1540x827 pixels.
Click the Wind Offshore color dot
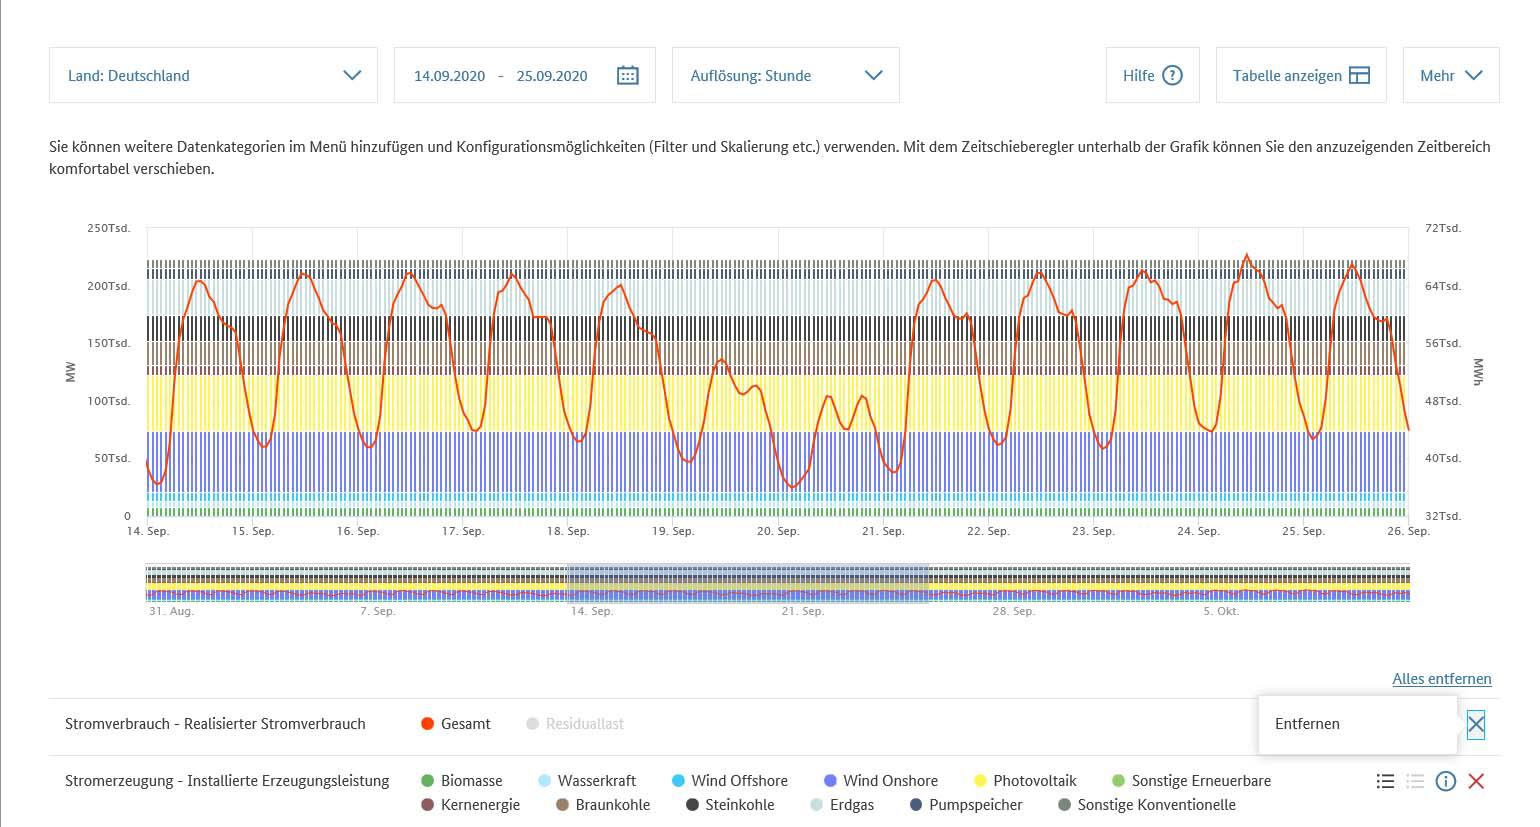pyautogui.click(x=678, y=781)
